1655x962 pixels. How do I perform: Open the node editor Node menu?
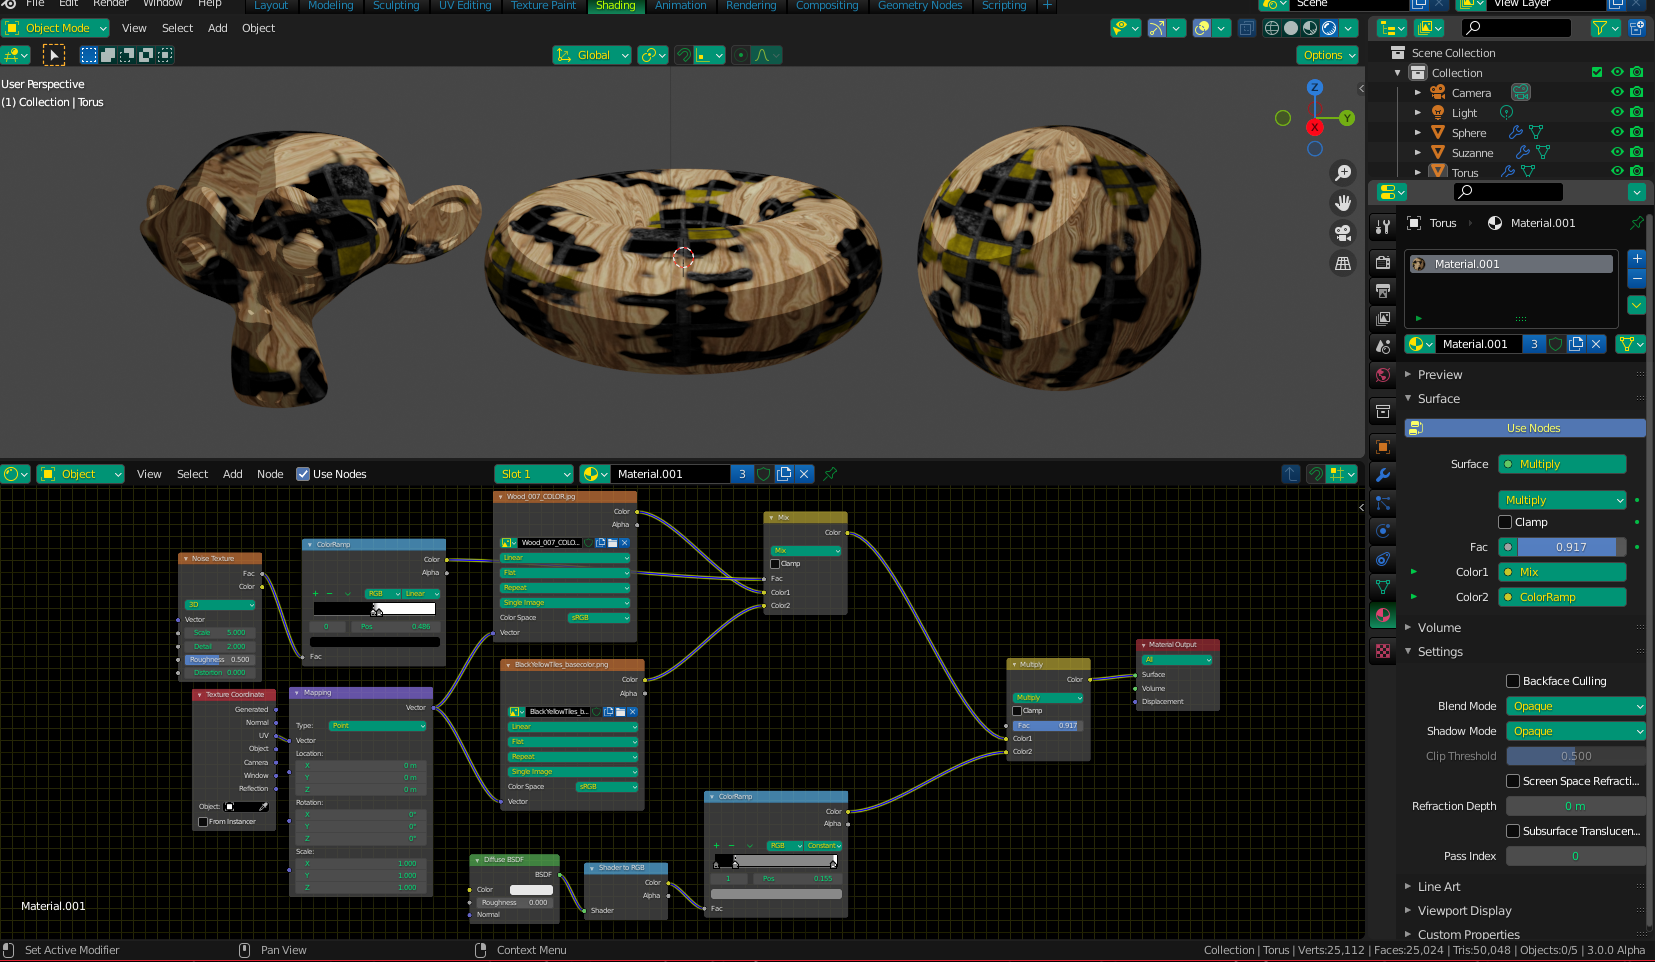[x=270, y=474]
